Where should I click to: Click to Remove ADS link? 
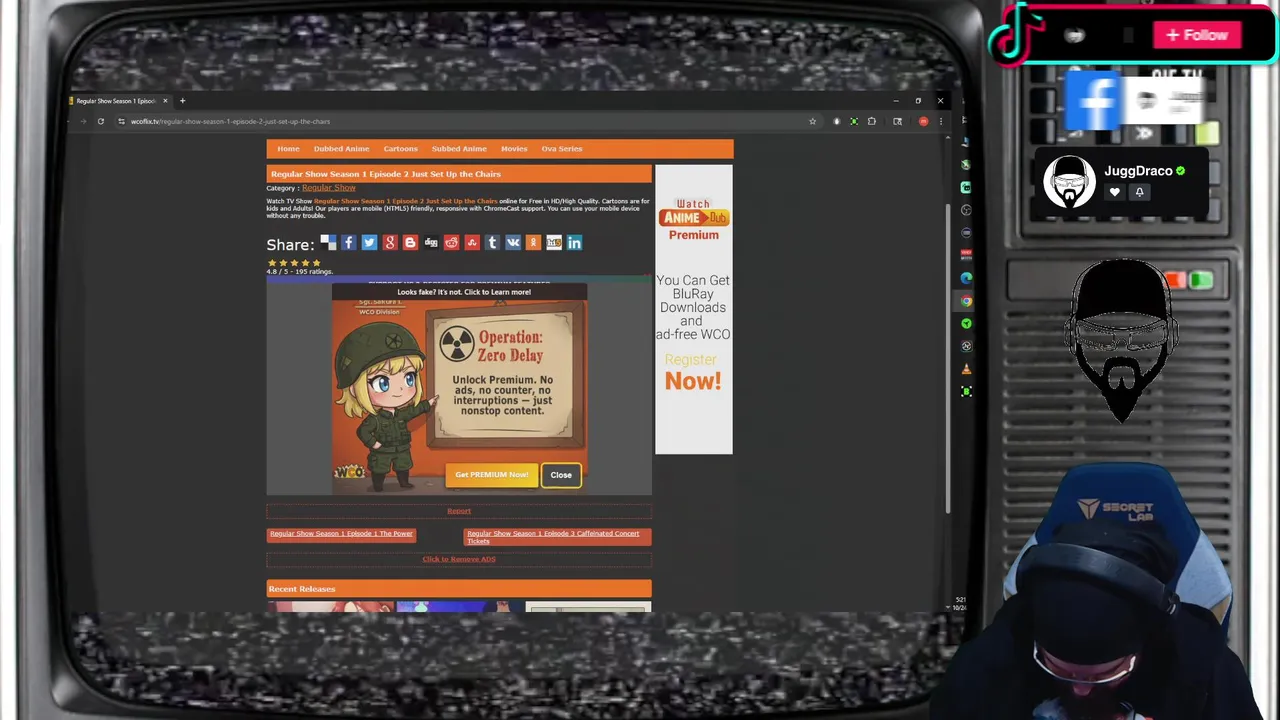(x=459, y=559)
